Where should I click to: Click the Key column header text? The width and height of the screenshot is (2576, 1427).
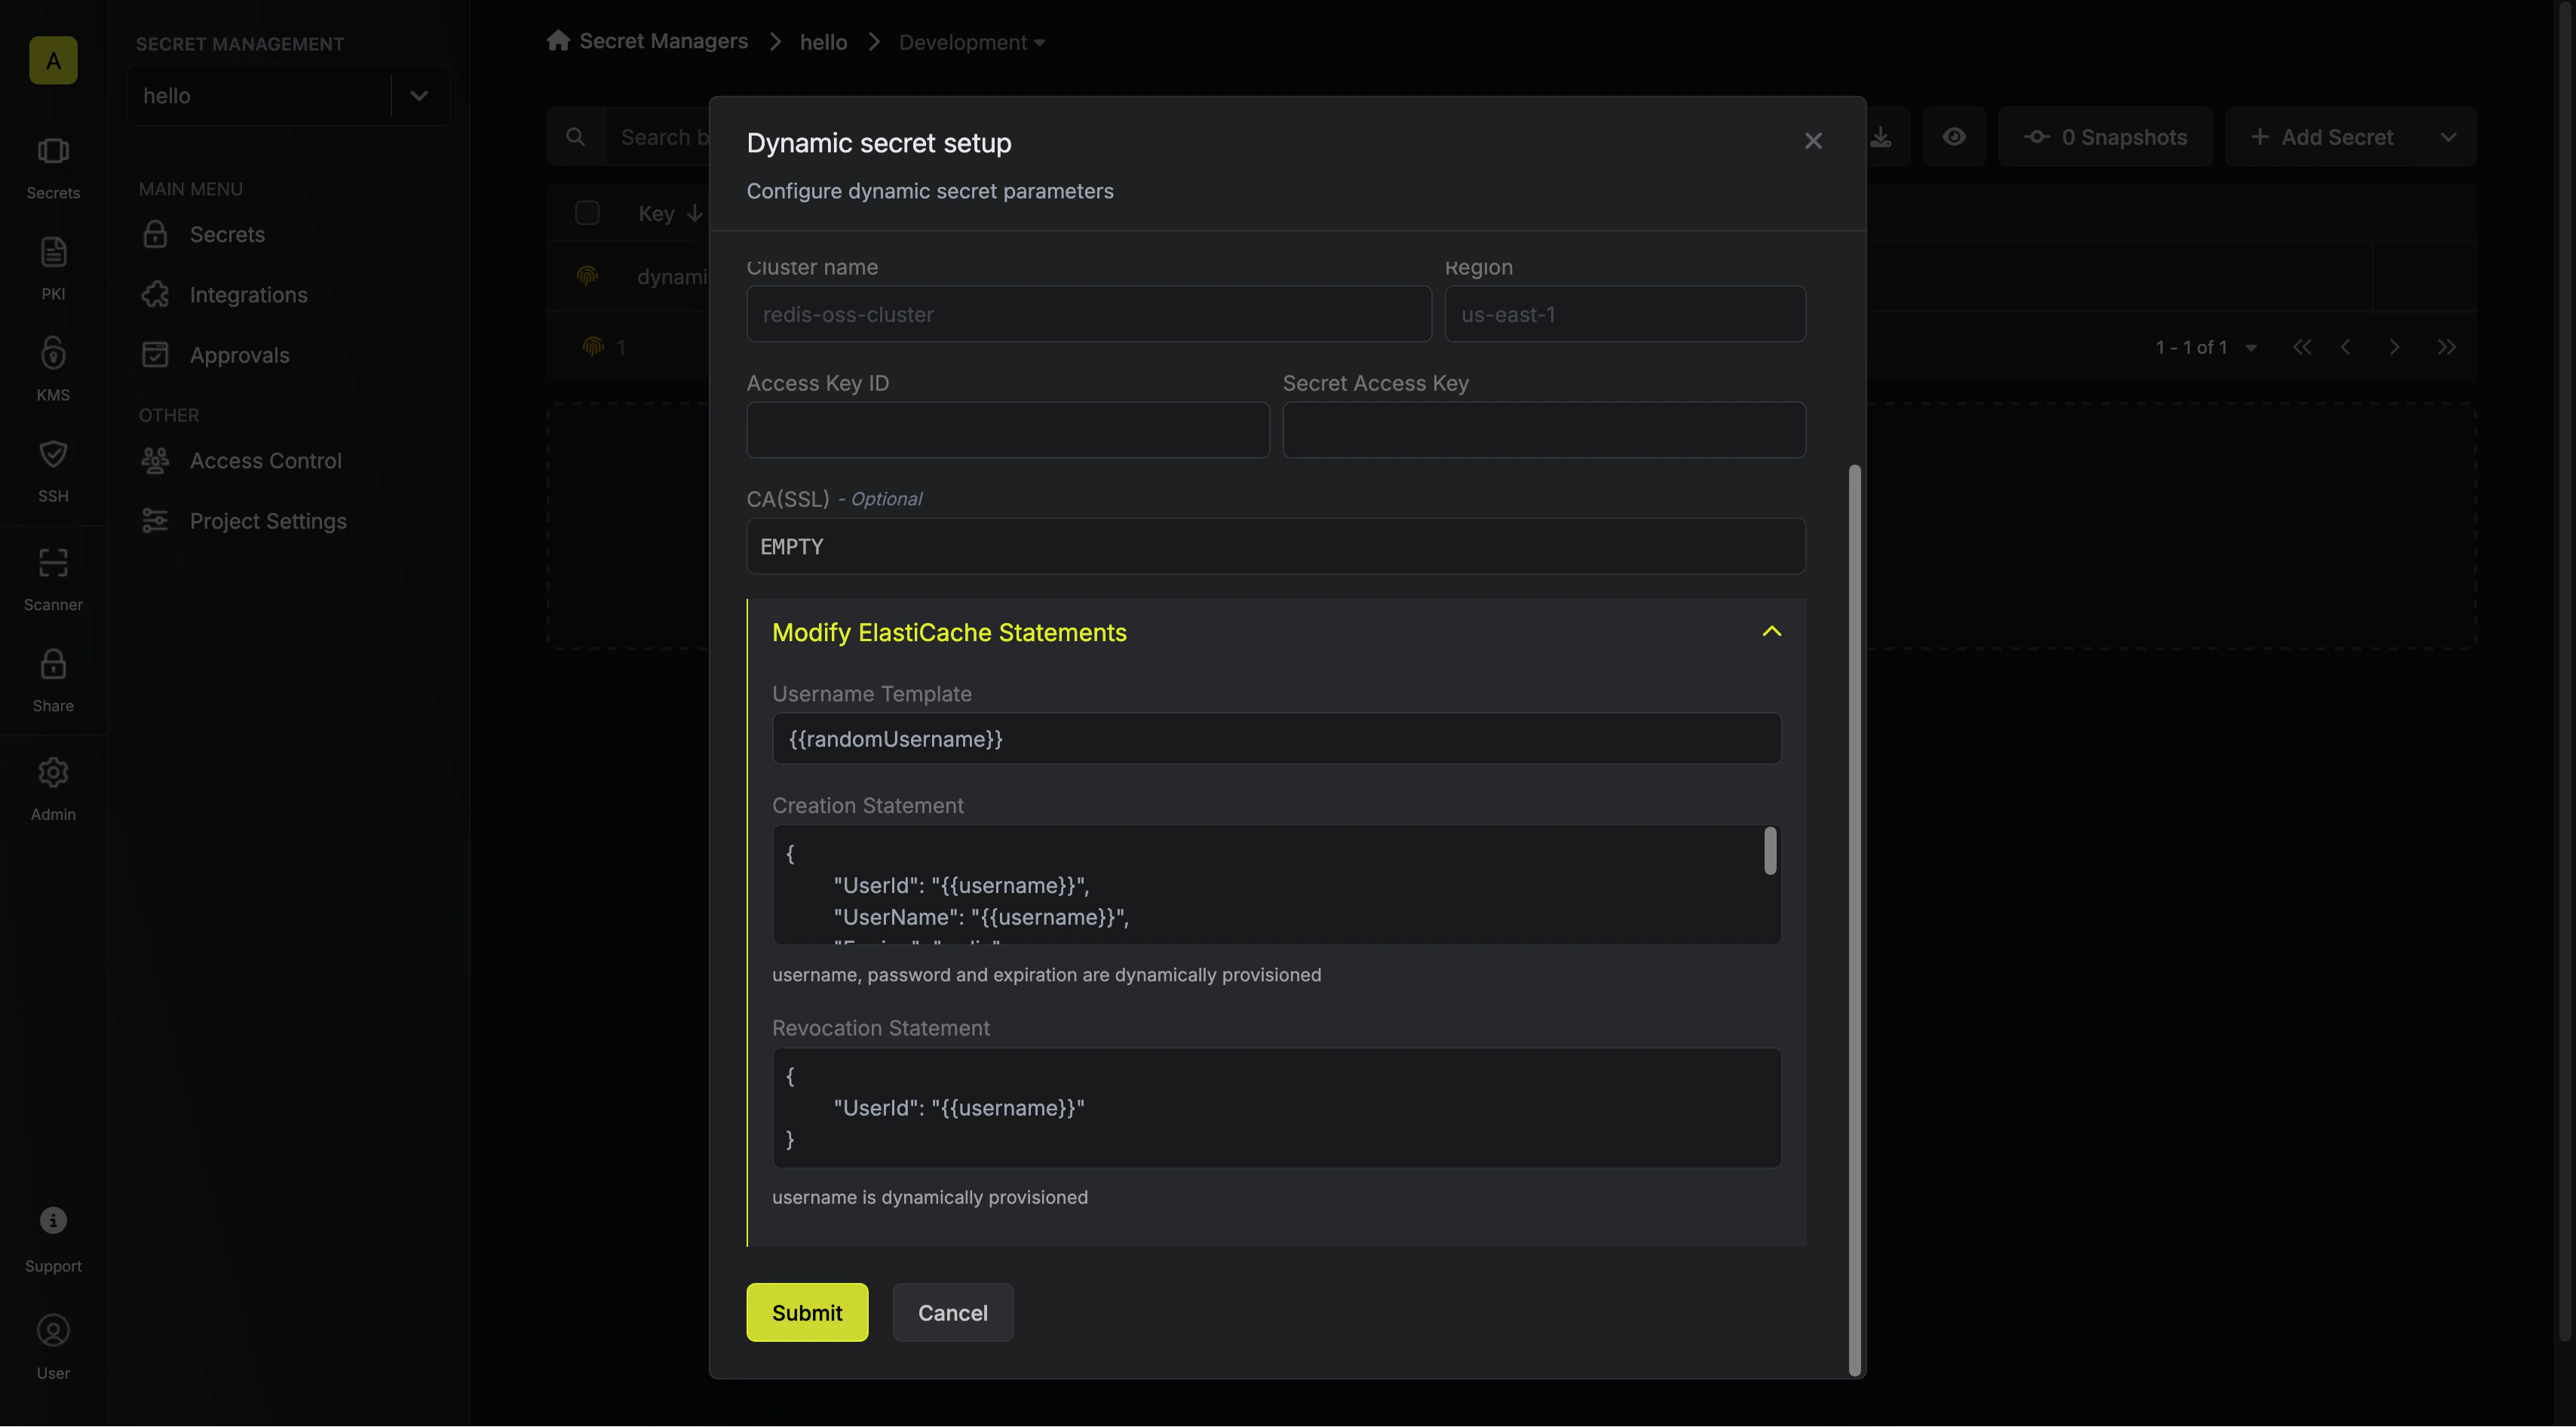click(656, 213)
